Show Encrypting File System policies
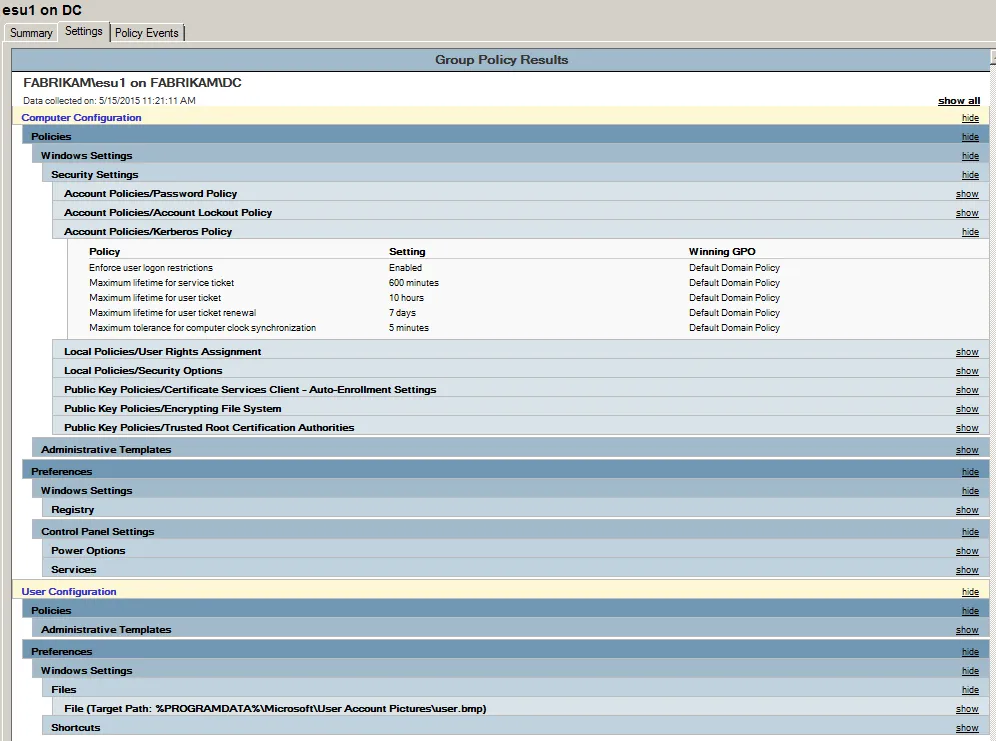The image size is (996, 741). pos(967,409)
